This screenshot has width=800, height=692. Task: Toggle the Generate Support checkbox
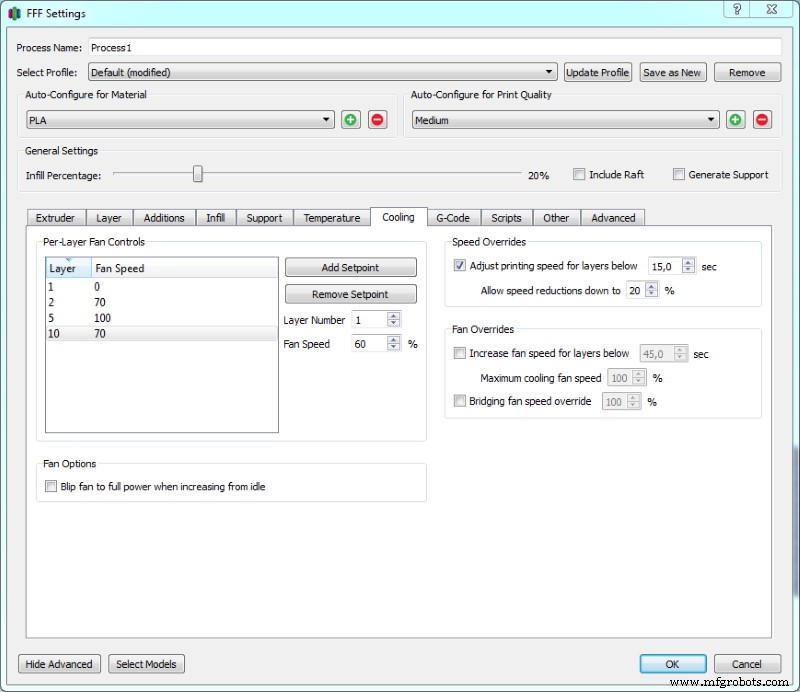pos(679,174)
